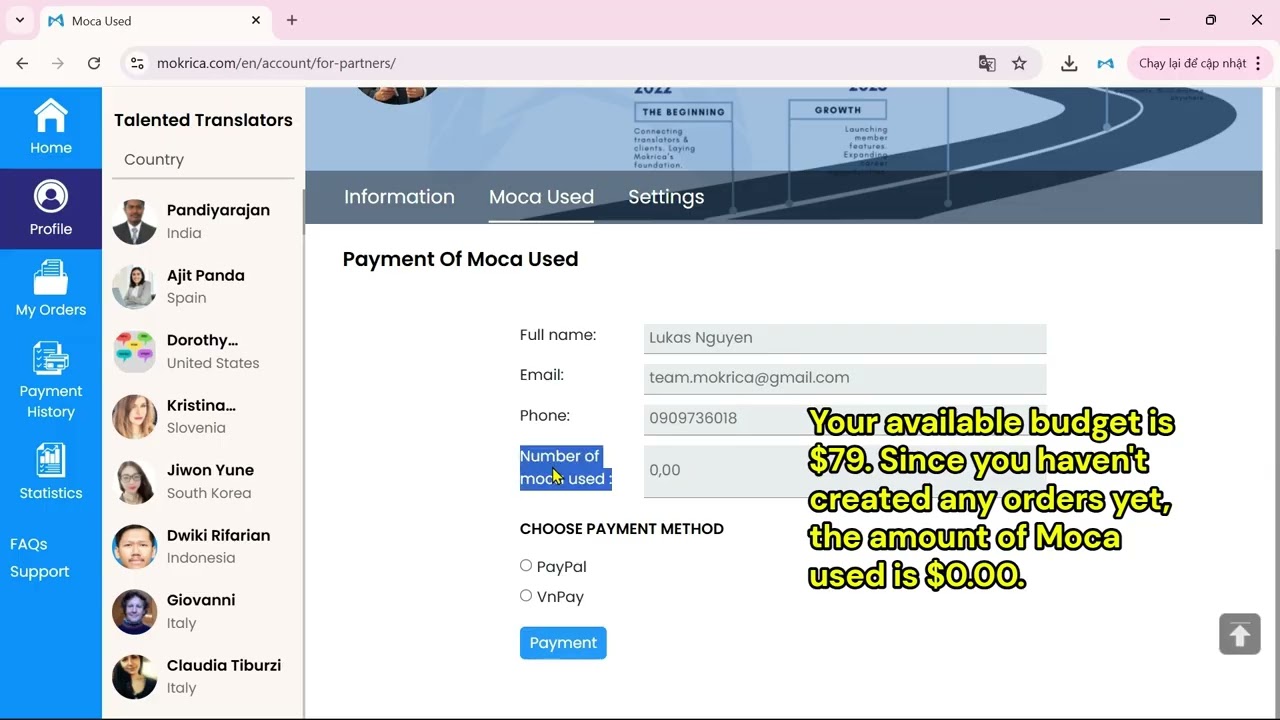Open Dorothy's translator avatar
This screenshot has width=1280, height=720.
pyautogui.click(x=134, y=352)
